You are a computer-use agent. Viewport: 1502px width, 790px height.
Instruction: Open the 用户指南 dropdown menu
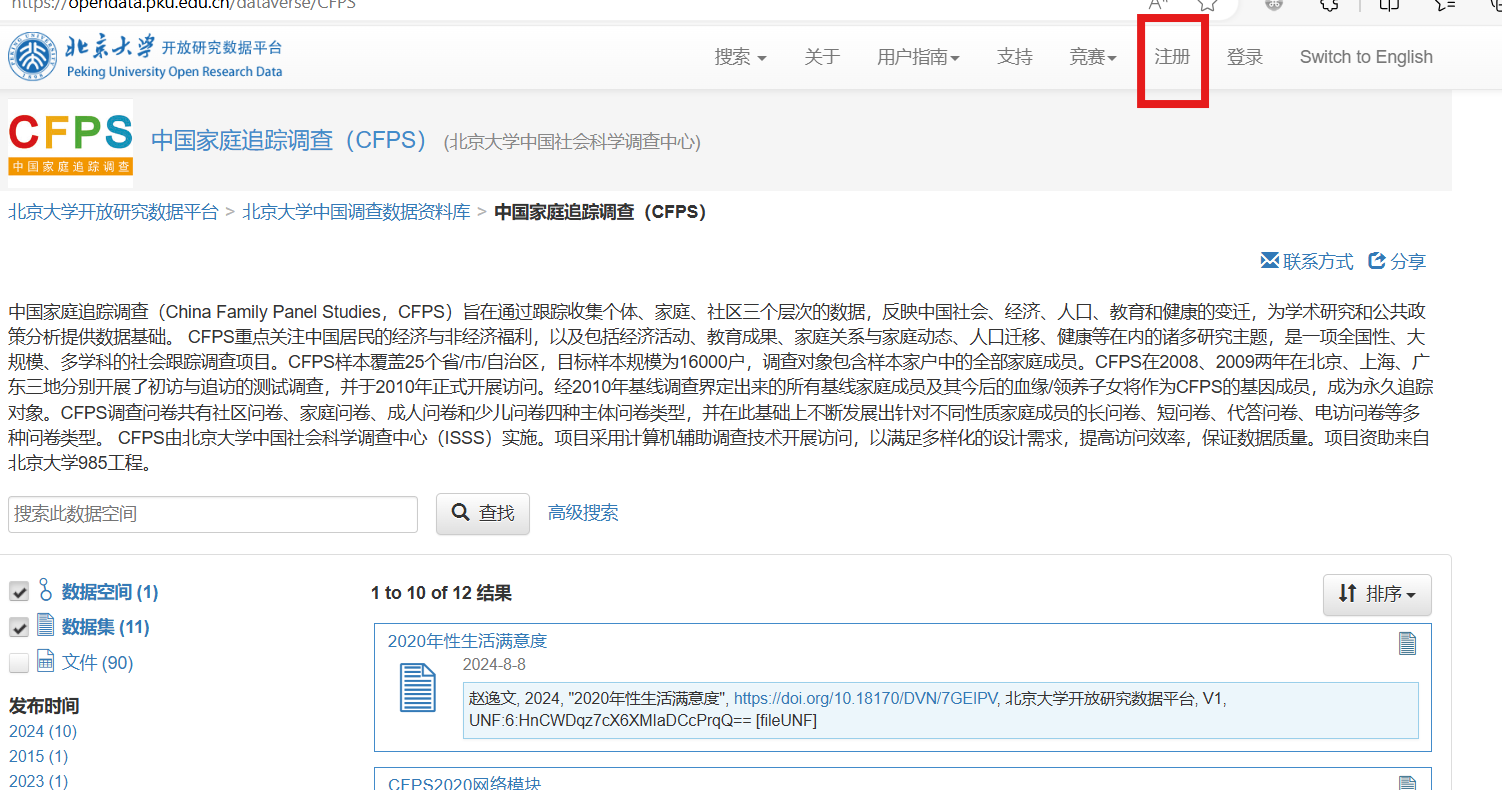918,57
